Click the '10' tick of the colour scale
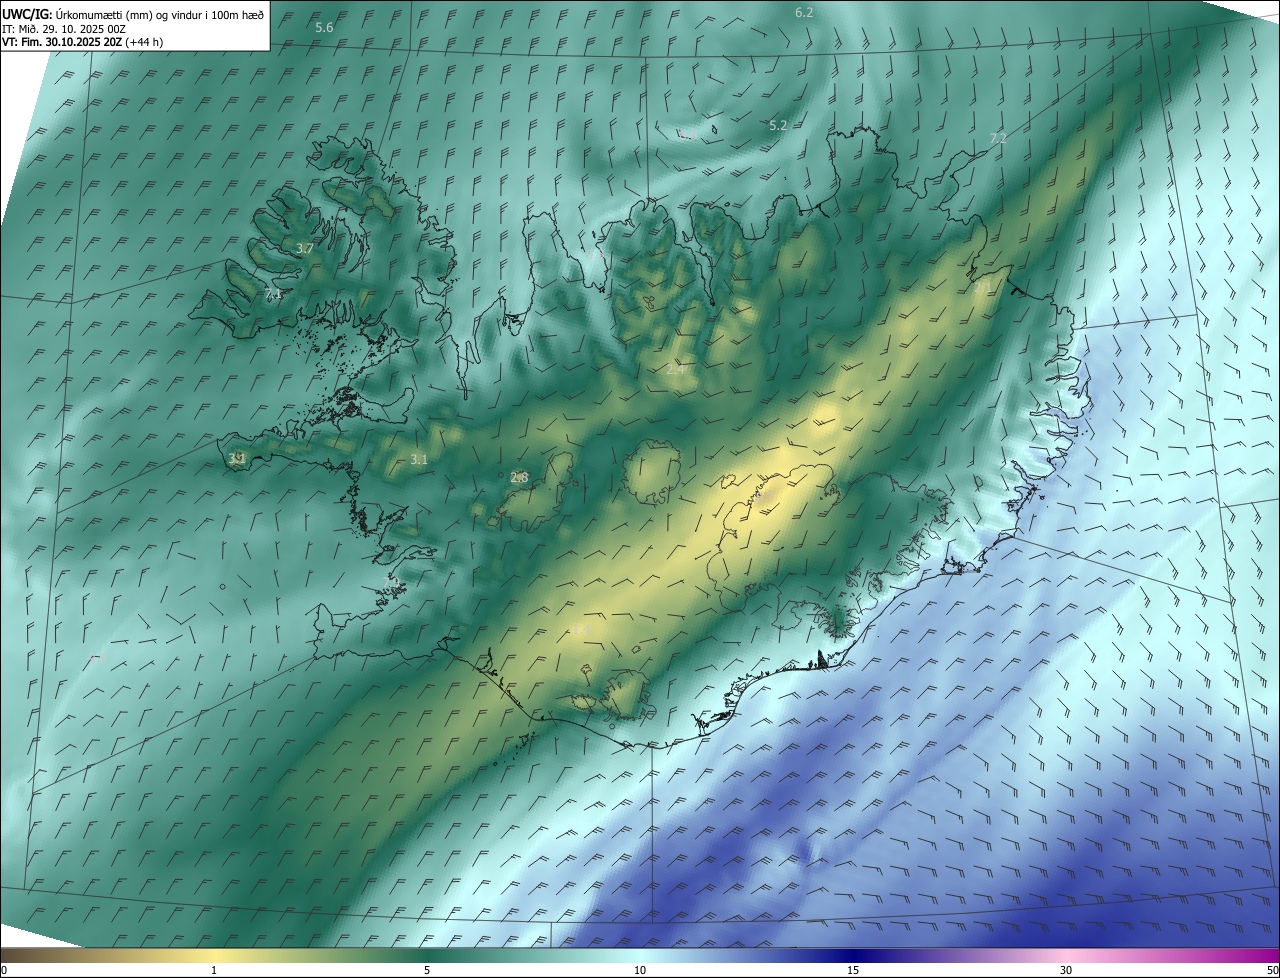The height and width of the screenshot is (978, 1280). (x=640, y=970)
